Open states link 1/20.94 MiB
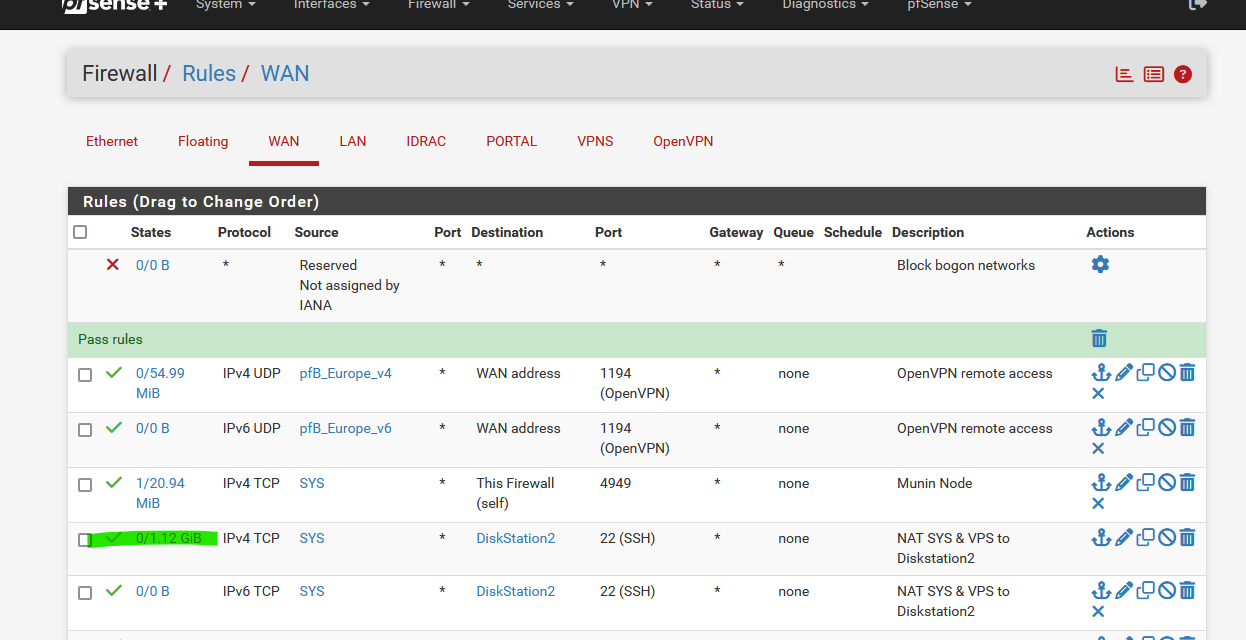Image resolution: width=1246 pixels, height=640 pixels. [x=160, y=493]
